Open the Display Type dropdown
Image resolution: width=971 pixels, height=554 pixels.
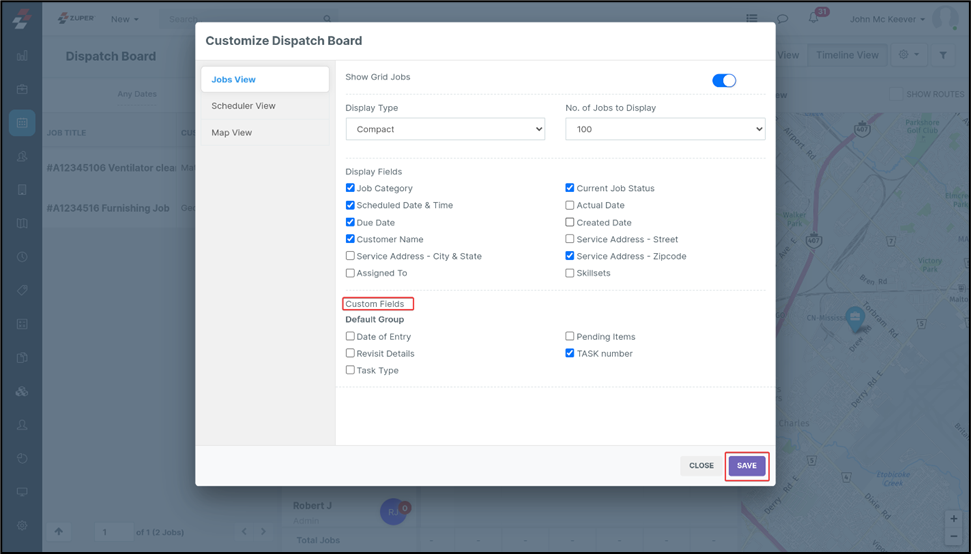pos(445,129)
